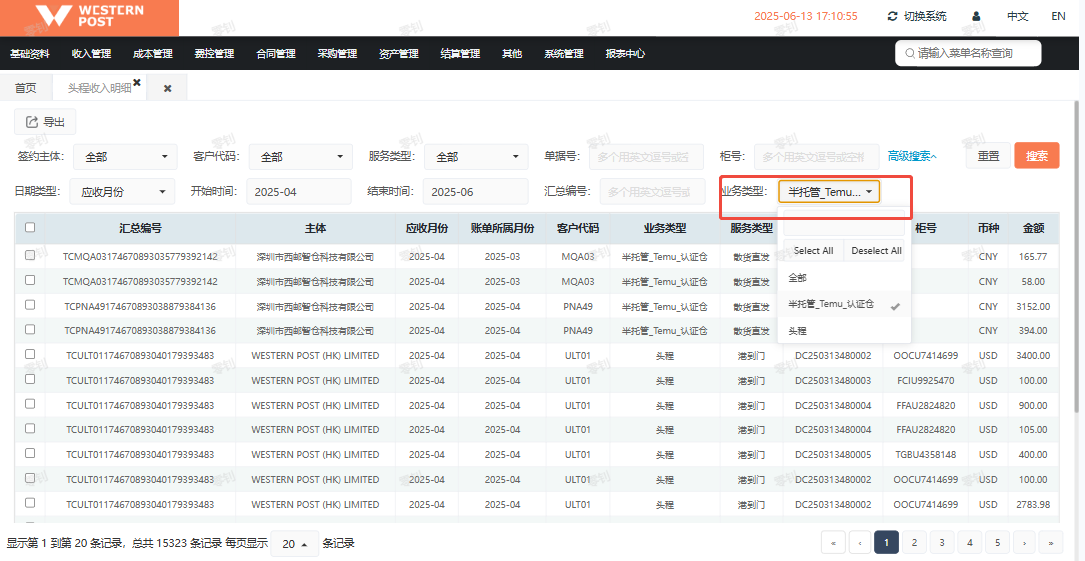Click the Western Post logo

(x=89, y=17)
